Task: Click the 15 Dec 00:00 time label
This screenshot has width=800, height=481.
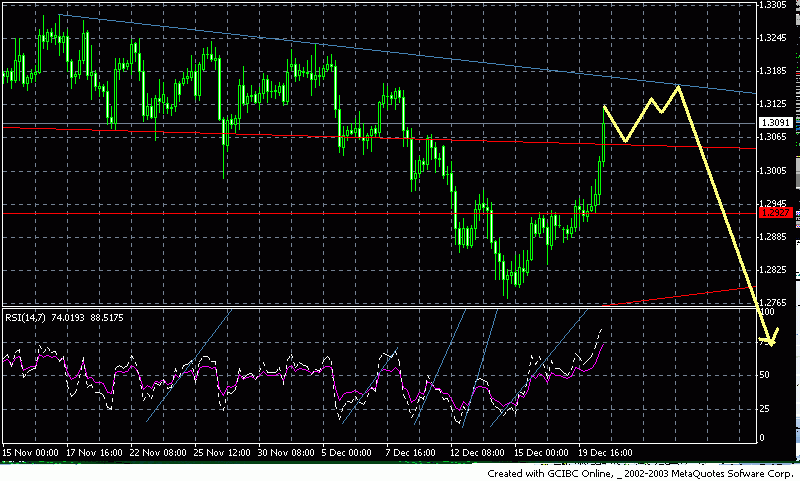Action: pyautogui.click(x=541, y=452)
